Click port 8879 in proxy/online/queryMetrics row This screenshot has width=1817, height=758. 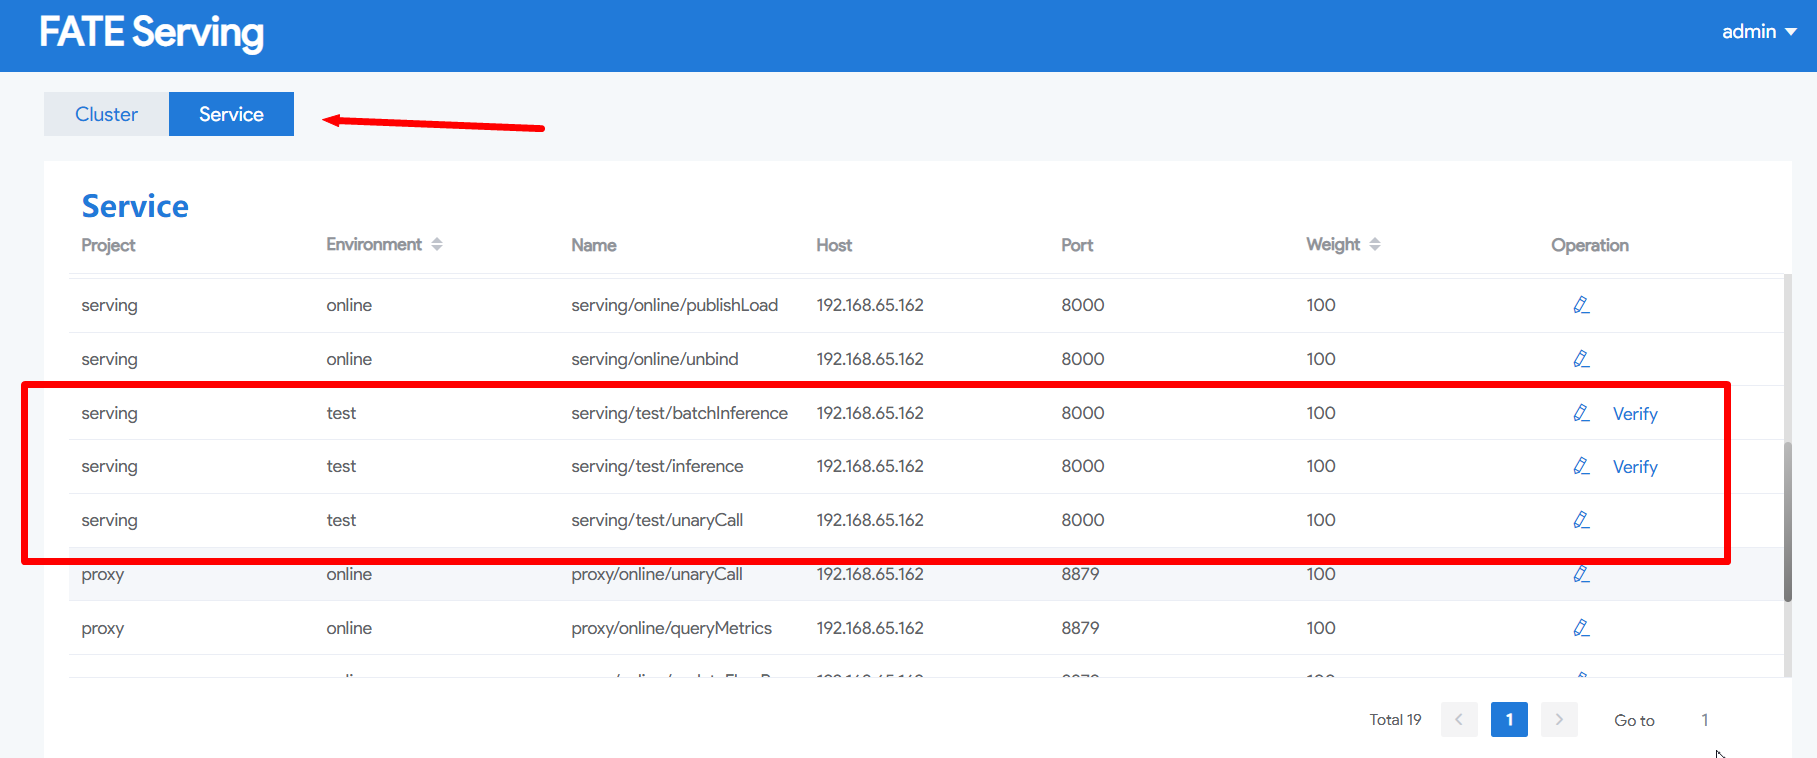[x=1080, y=628]
